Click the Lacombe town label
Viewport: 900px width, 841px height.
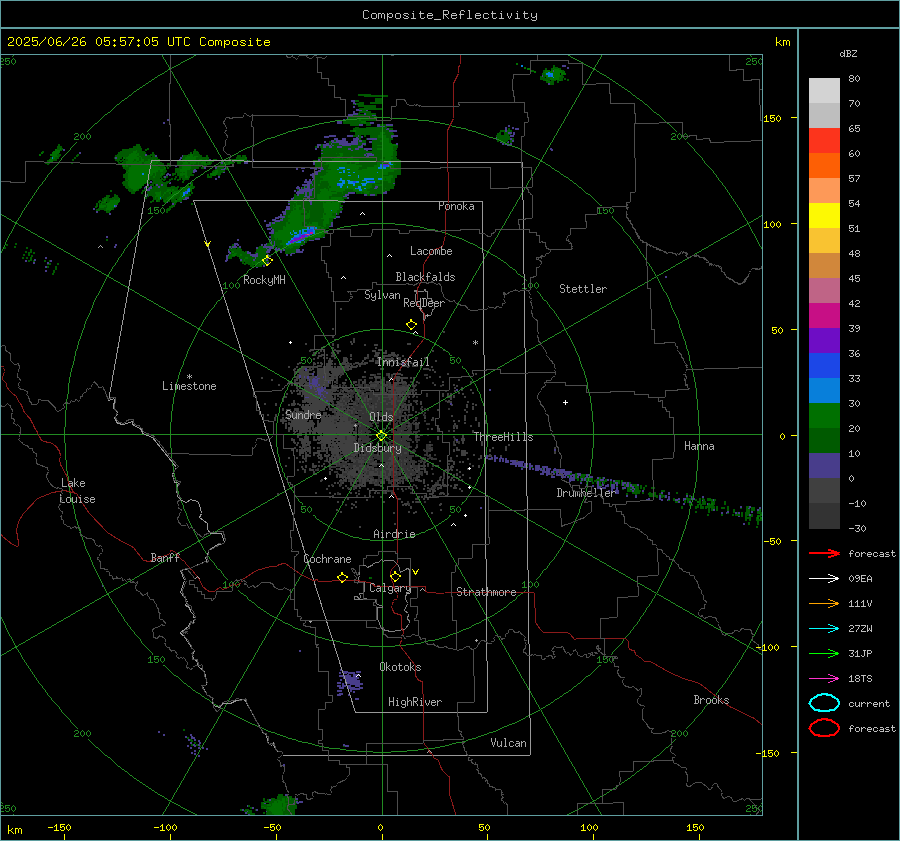click(431, 251)
